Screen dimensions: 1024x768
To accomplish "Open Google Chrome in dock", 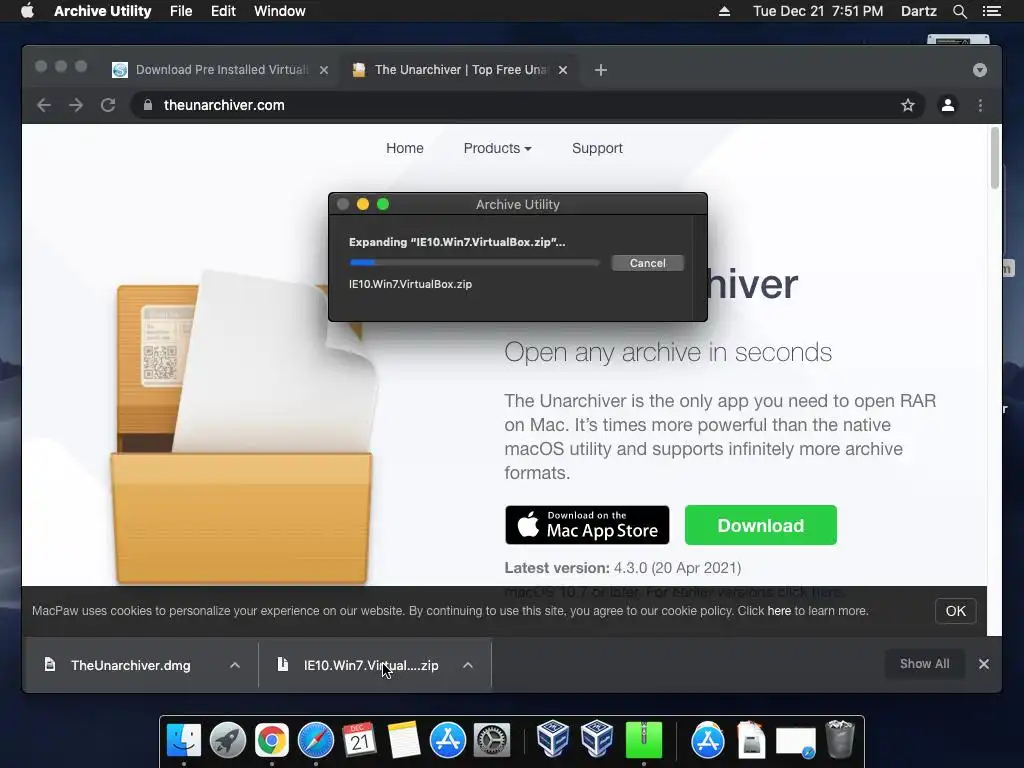I will (x=272, y=741).
